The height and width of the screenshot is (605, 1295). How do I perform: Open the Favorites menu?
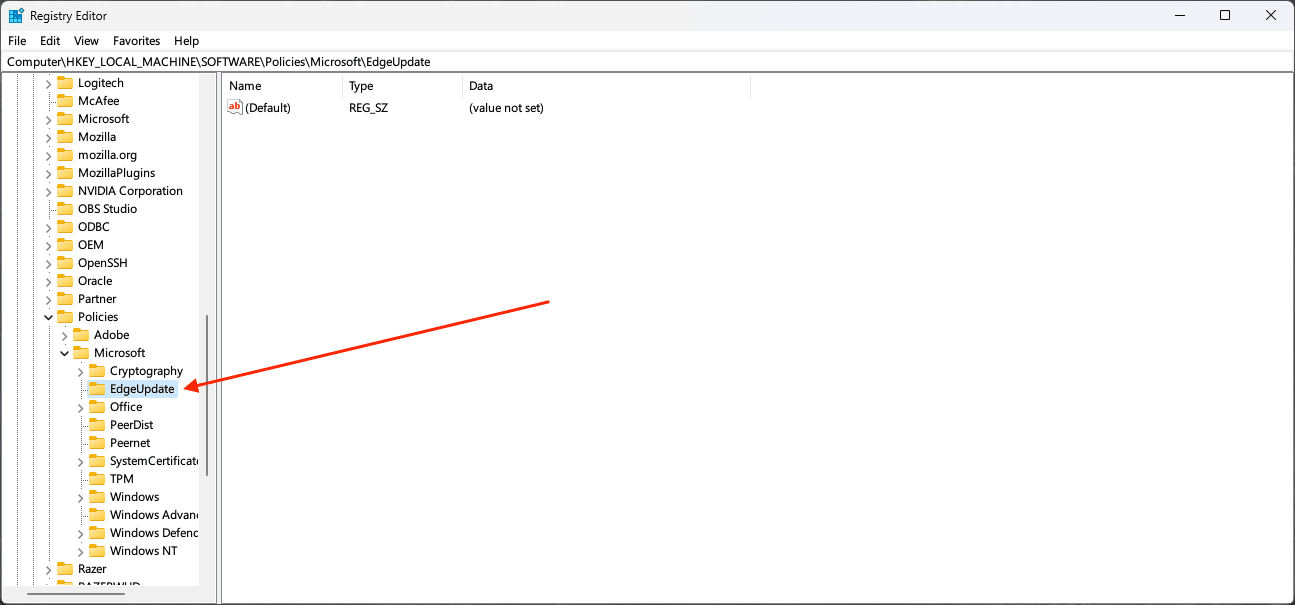click(x=137, y=41)
